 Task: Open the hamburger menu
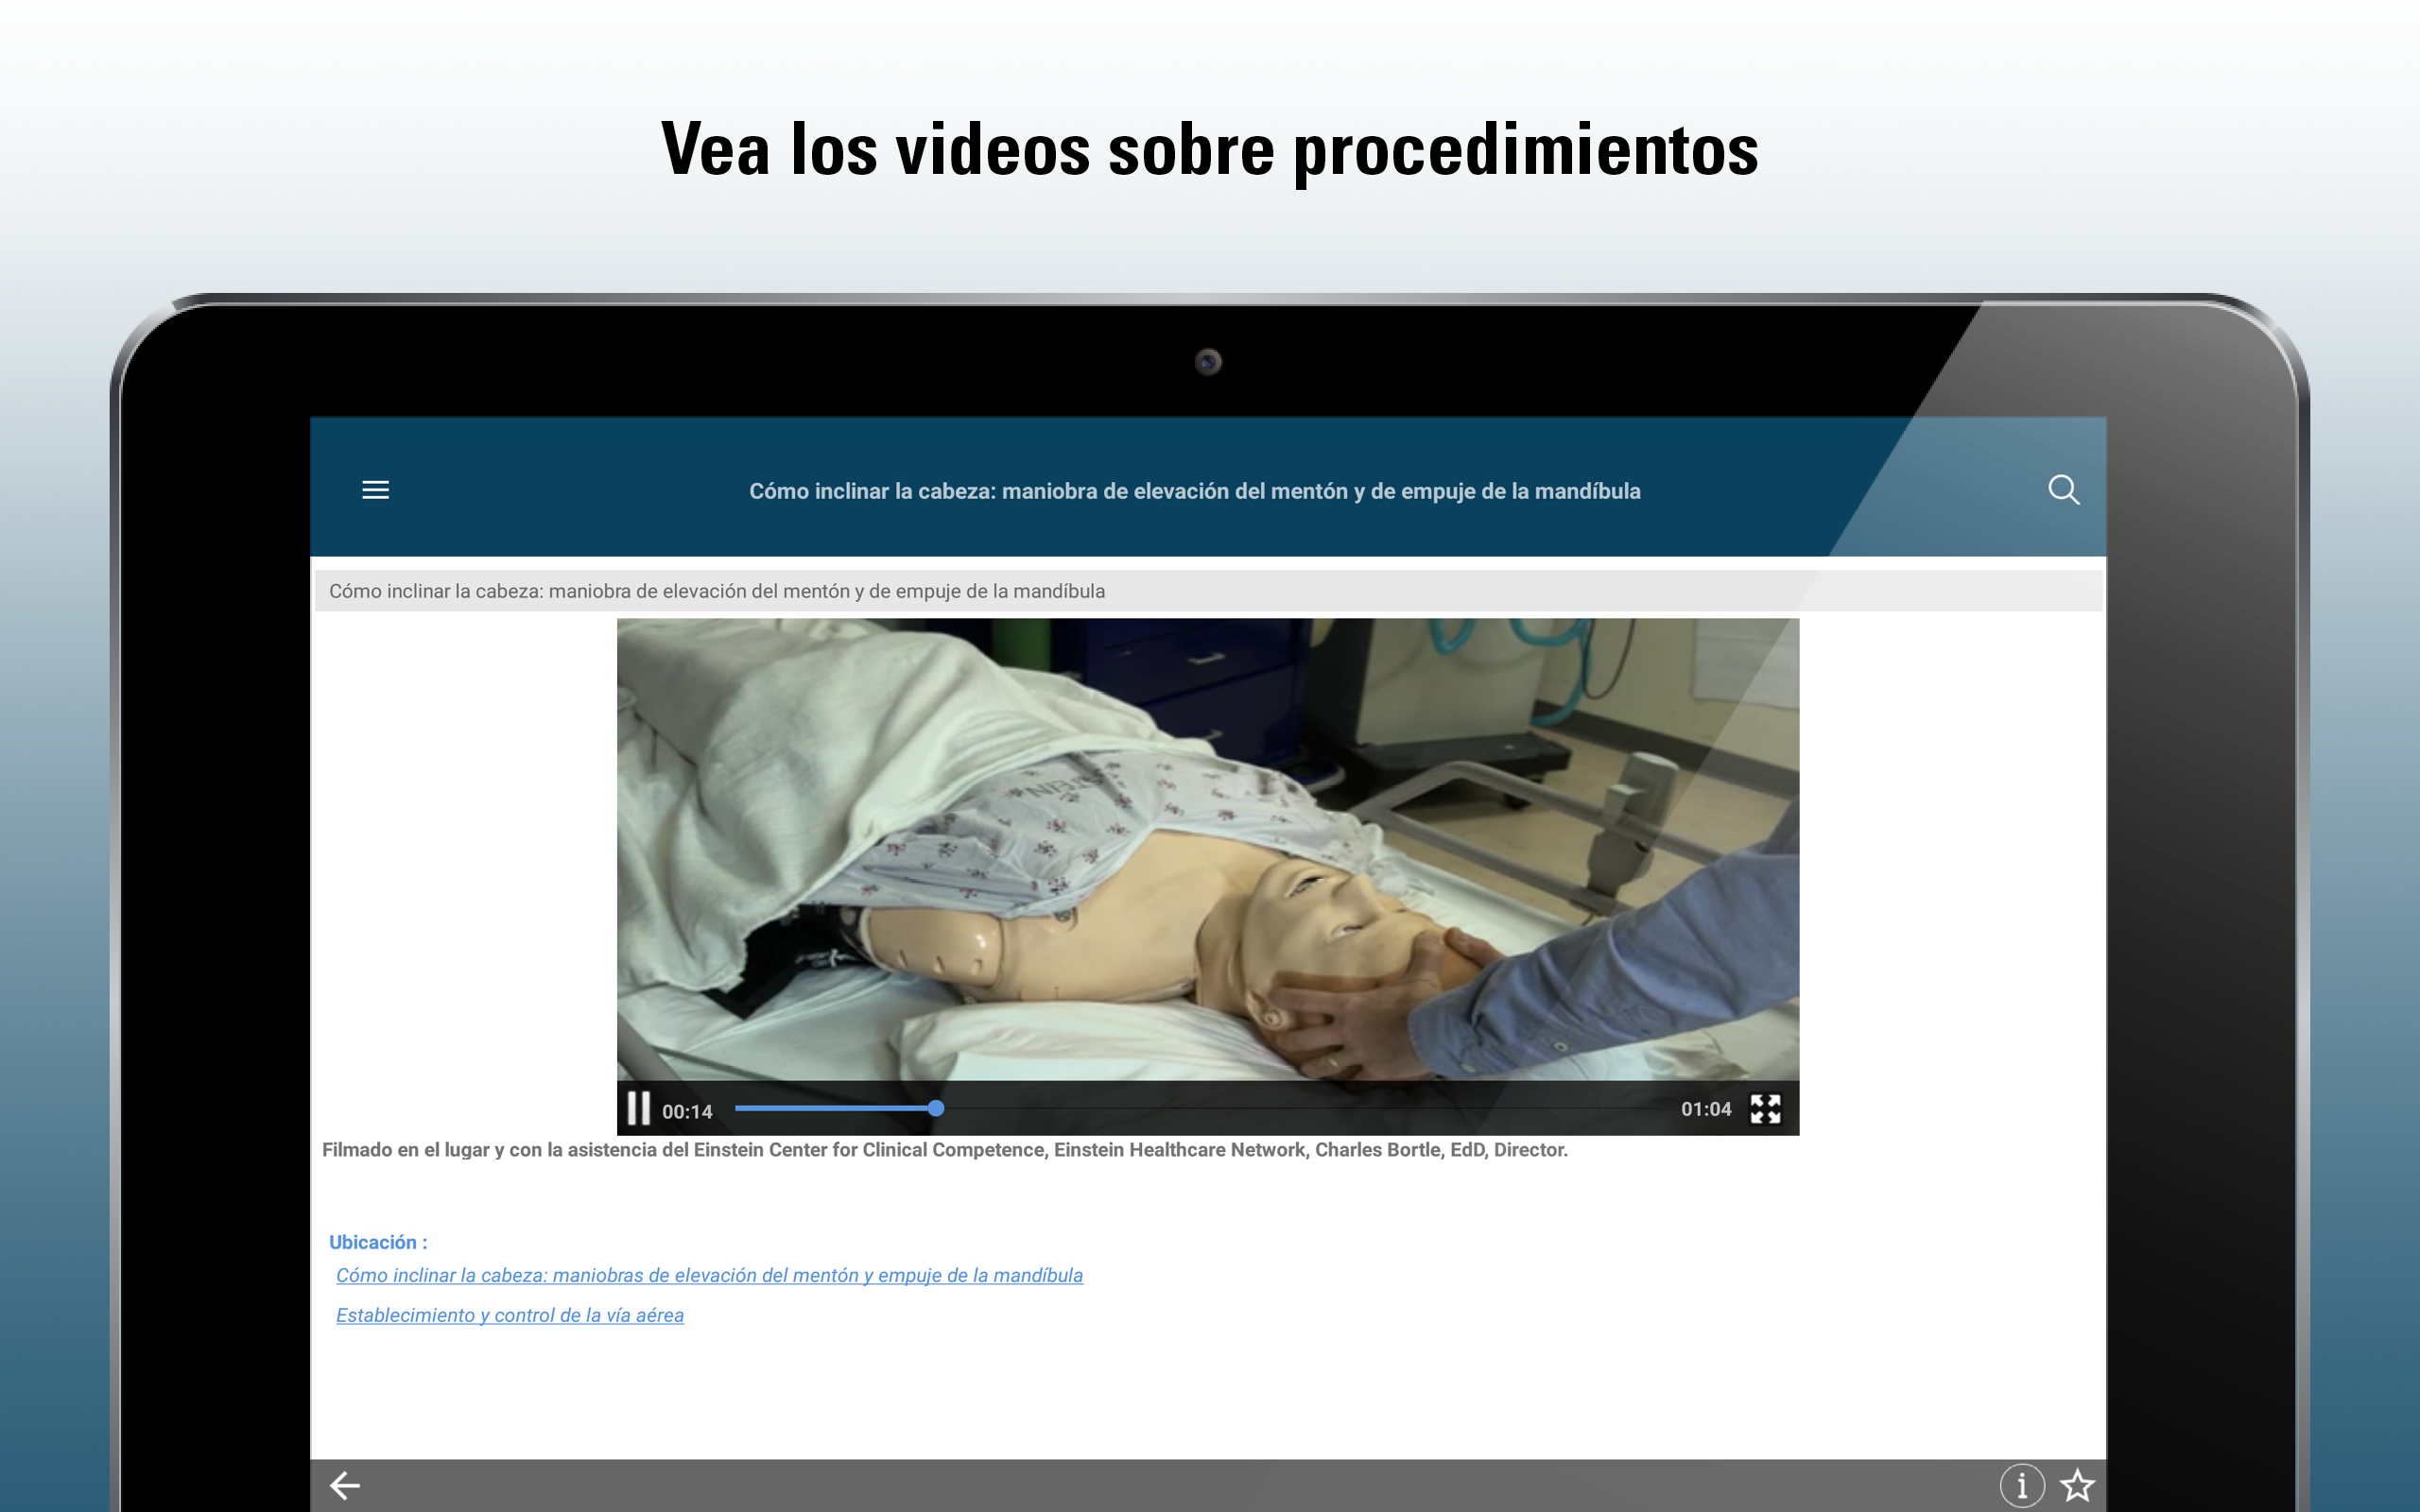point(375,490)
